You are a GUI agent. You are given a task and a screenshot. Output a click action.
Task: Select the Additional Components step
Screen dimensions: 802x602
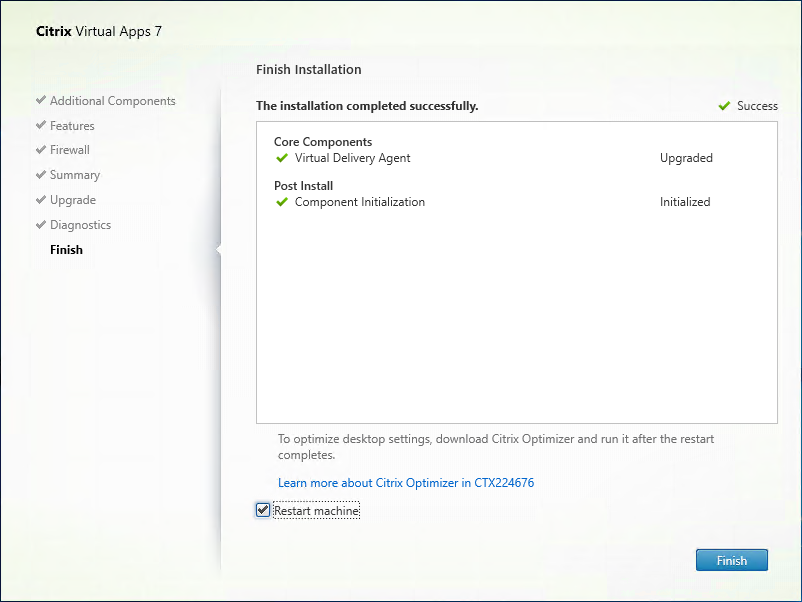(113, 101)
